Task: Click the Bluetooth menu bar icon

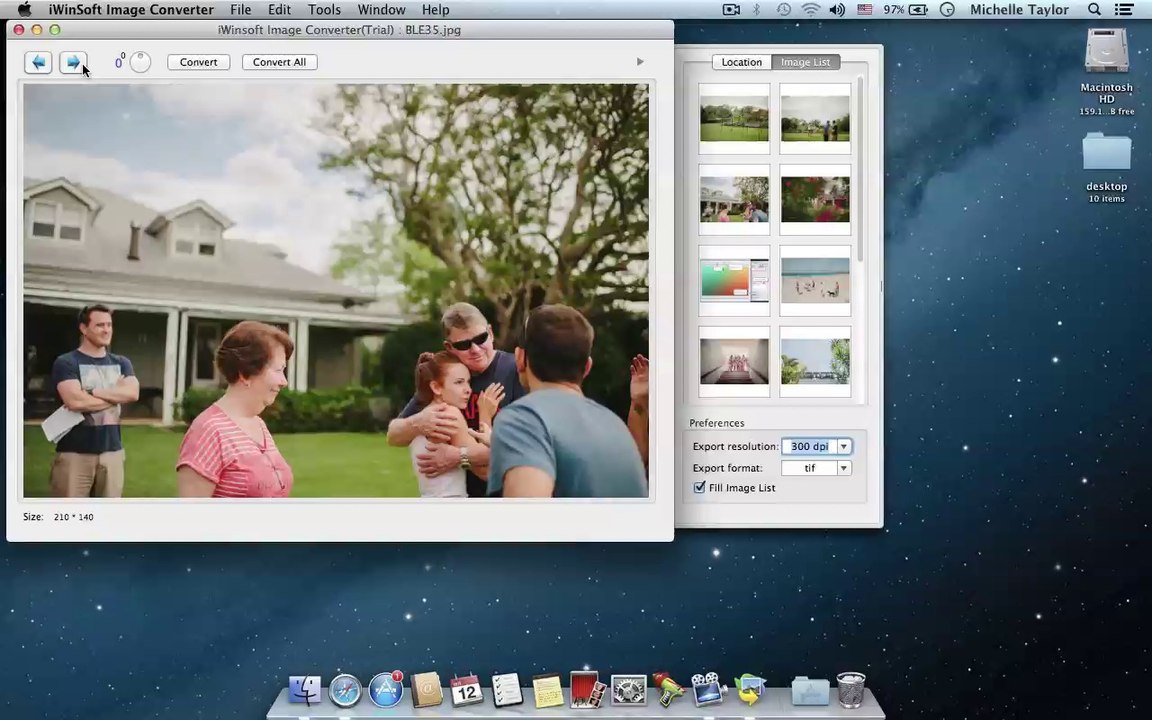Action: click(757, 10)
